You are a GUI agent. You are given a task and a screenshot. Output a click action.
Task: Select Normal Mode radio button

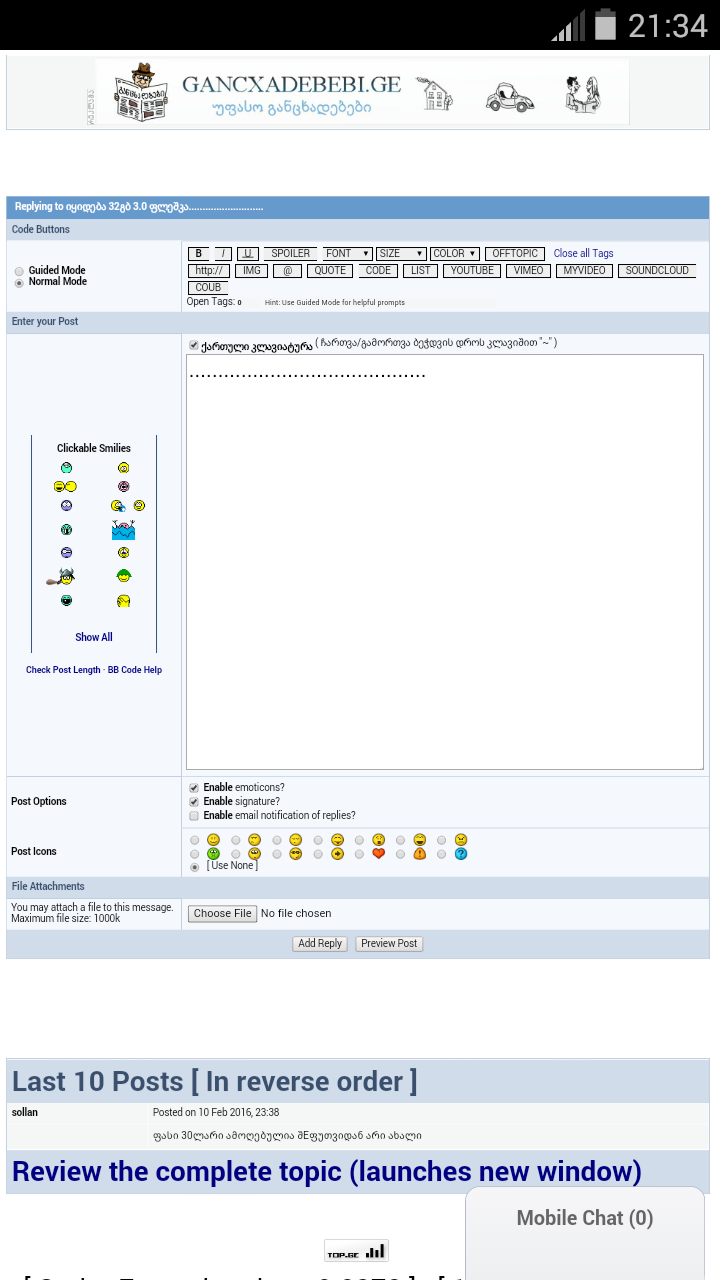19,283
